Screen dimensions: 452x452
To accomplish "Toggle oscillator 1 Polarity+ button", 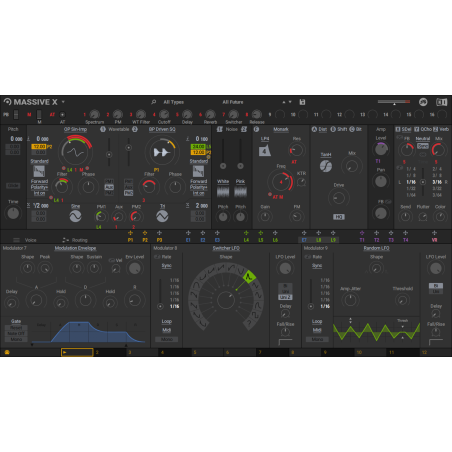I will click(x=39, y=187).
